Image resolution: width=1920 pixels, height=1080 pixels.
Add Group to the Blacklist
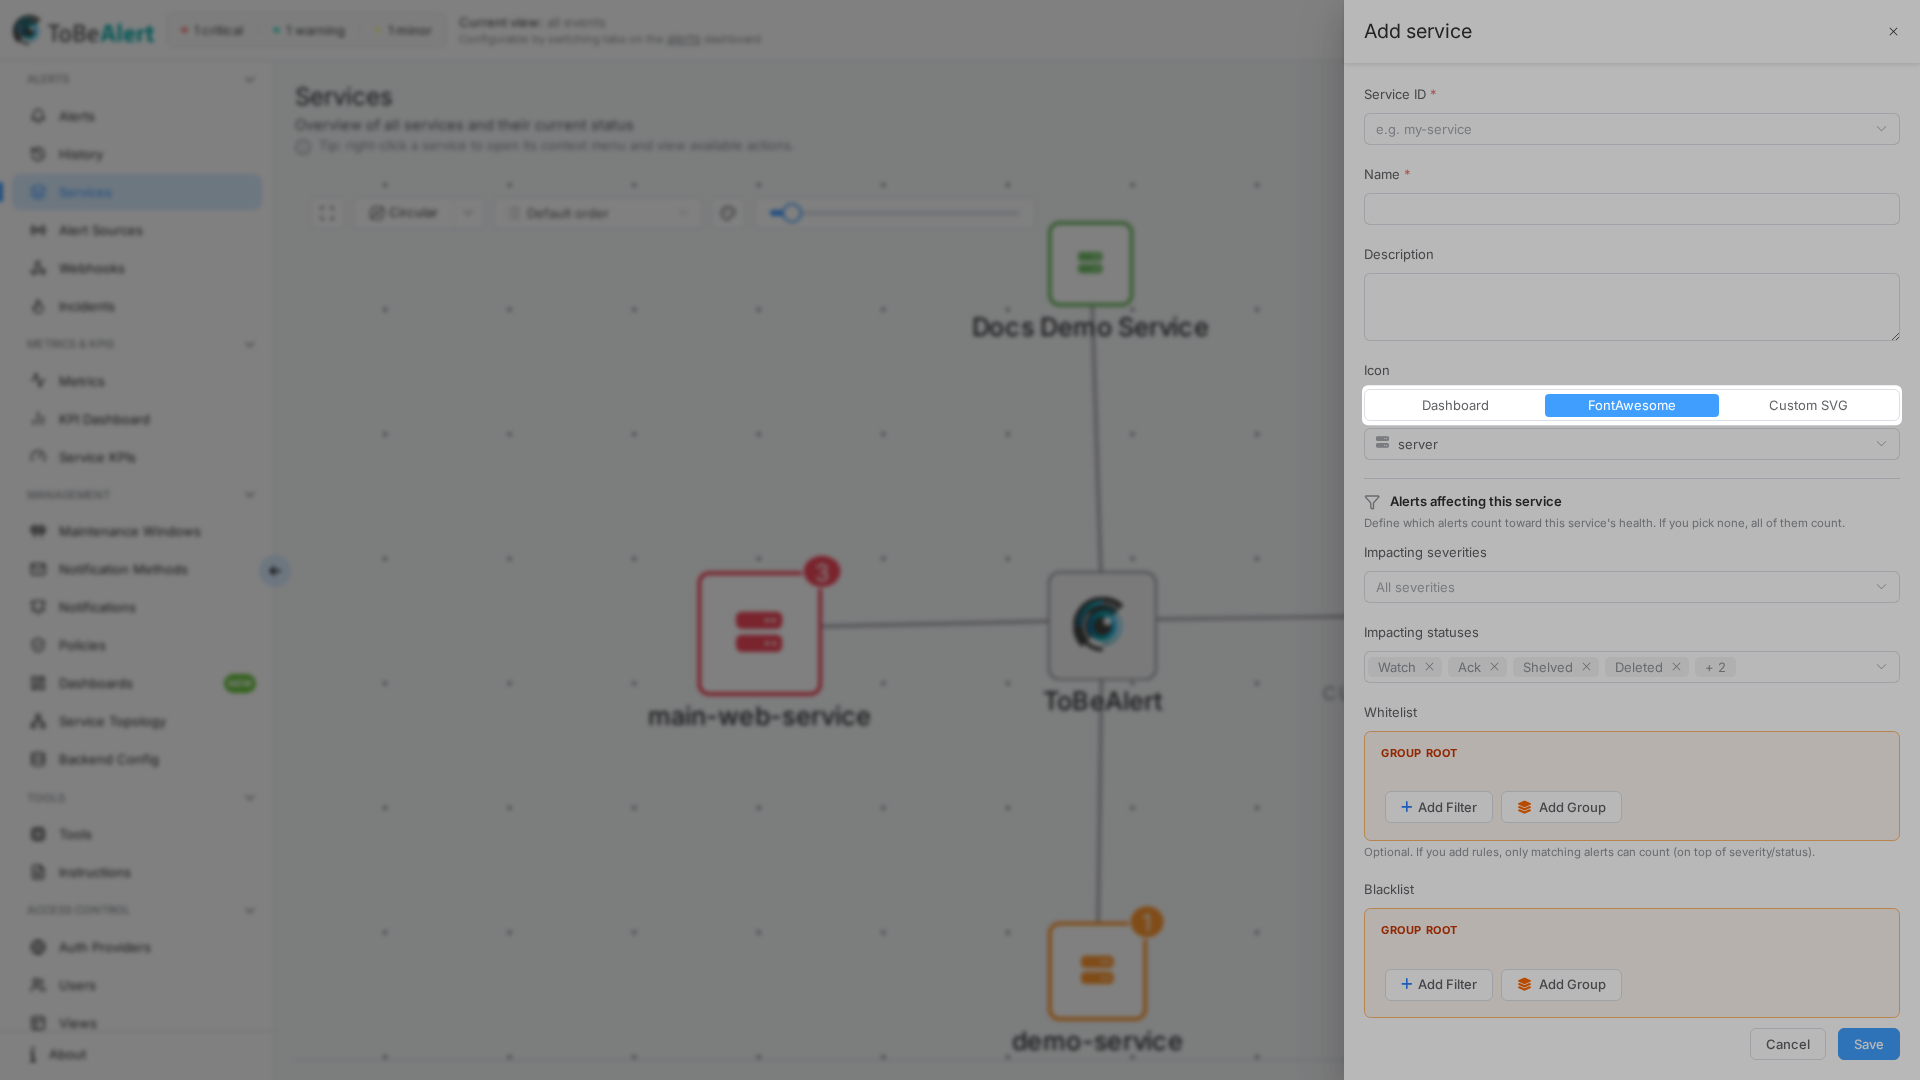click(1560, 984)
